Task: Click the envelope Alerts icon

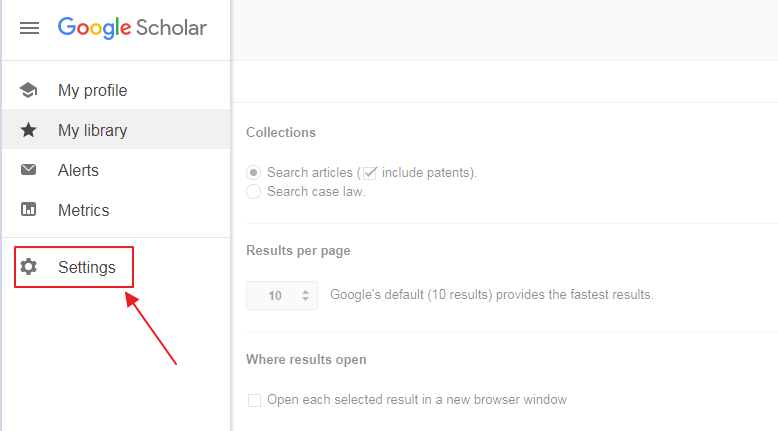Action: (28, 170)
